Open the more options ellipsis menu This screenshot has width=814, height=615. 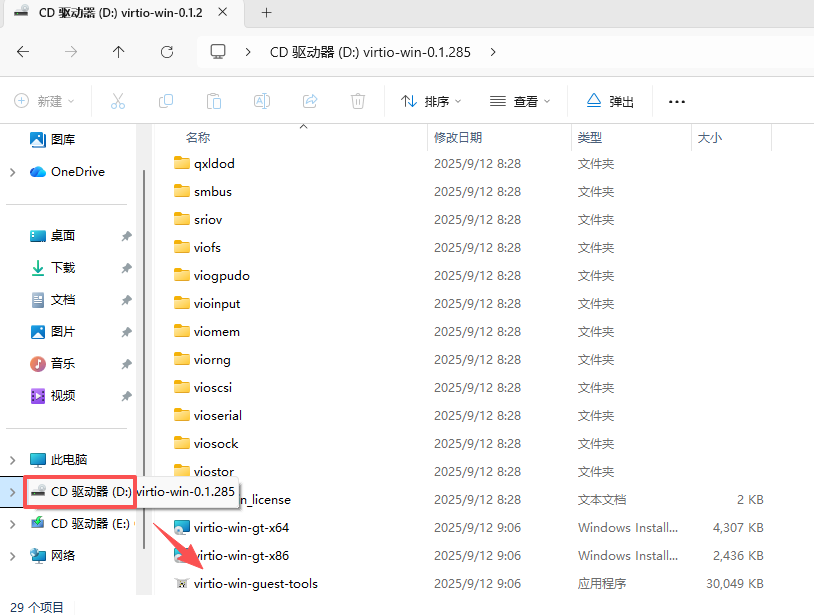677,101
